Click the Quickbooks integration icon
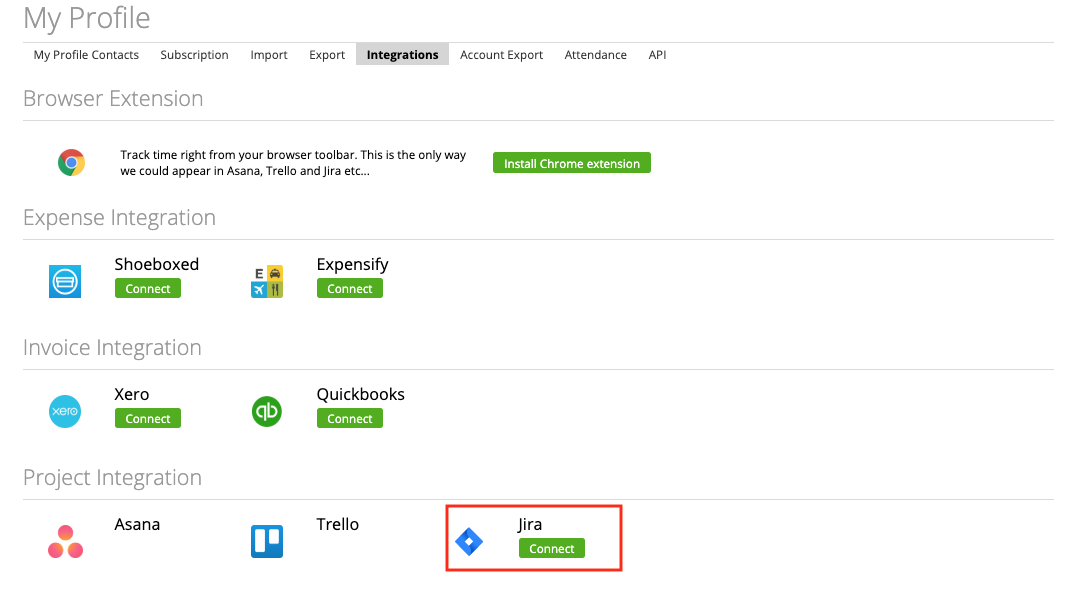 tap(266, 411)
